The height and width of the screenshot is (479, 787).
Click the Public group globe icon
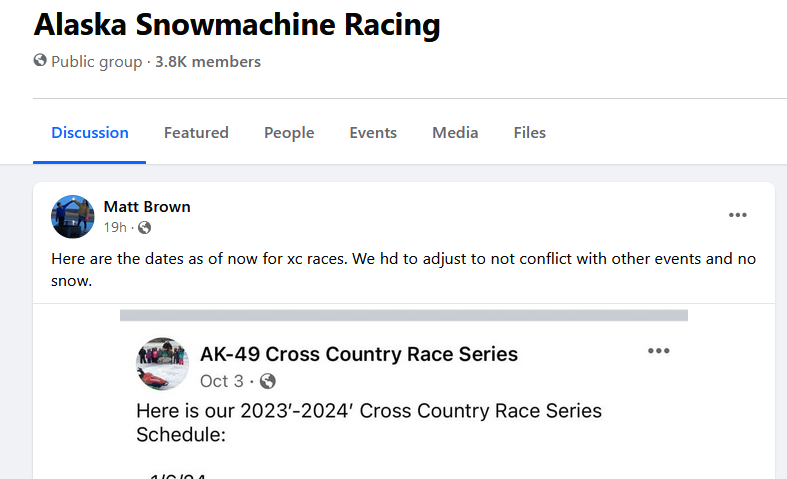pyautogui.click(x=40, y=61)
